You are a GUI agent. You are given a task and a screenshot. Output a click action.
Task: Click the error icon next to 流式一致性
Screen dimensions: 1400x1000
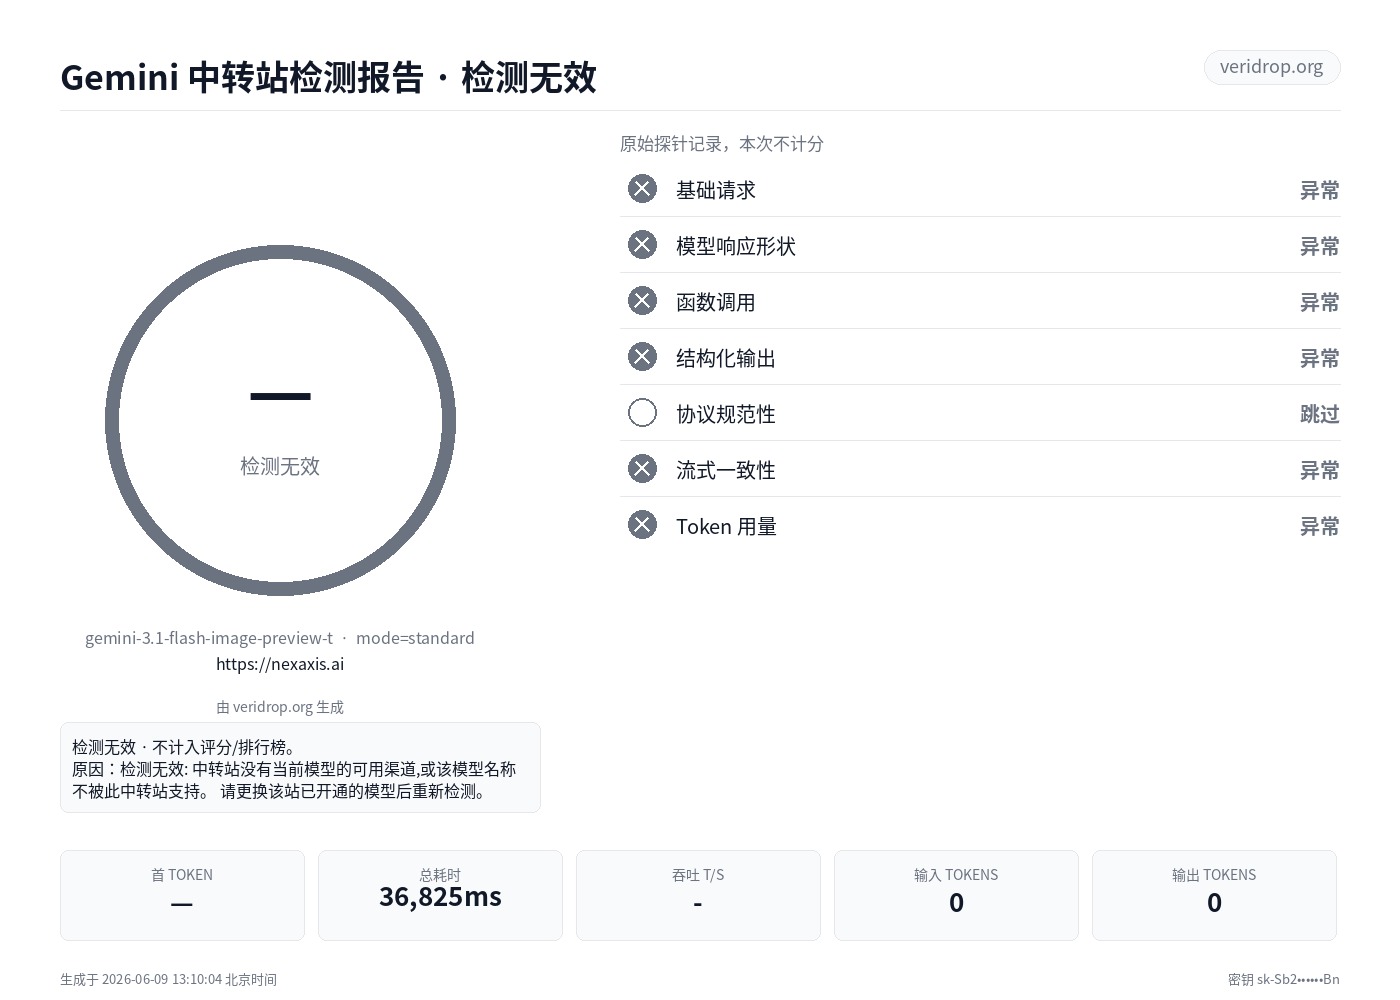pyautogui.click(x=642, y=469)
